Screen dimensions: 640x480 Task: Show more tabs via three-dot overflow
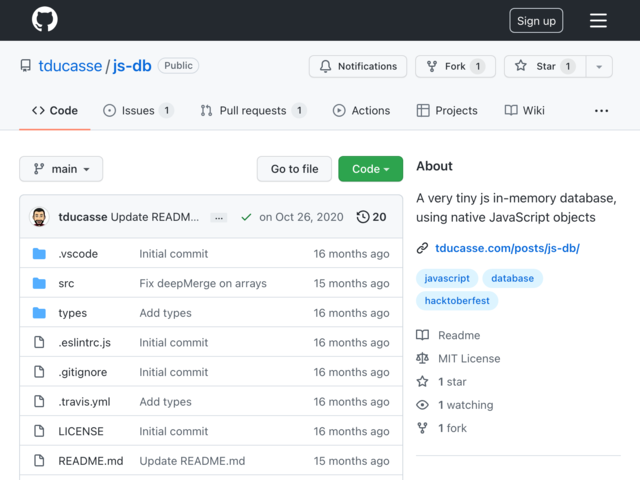point(601,111)
